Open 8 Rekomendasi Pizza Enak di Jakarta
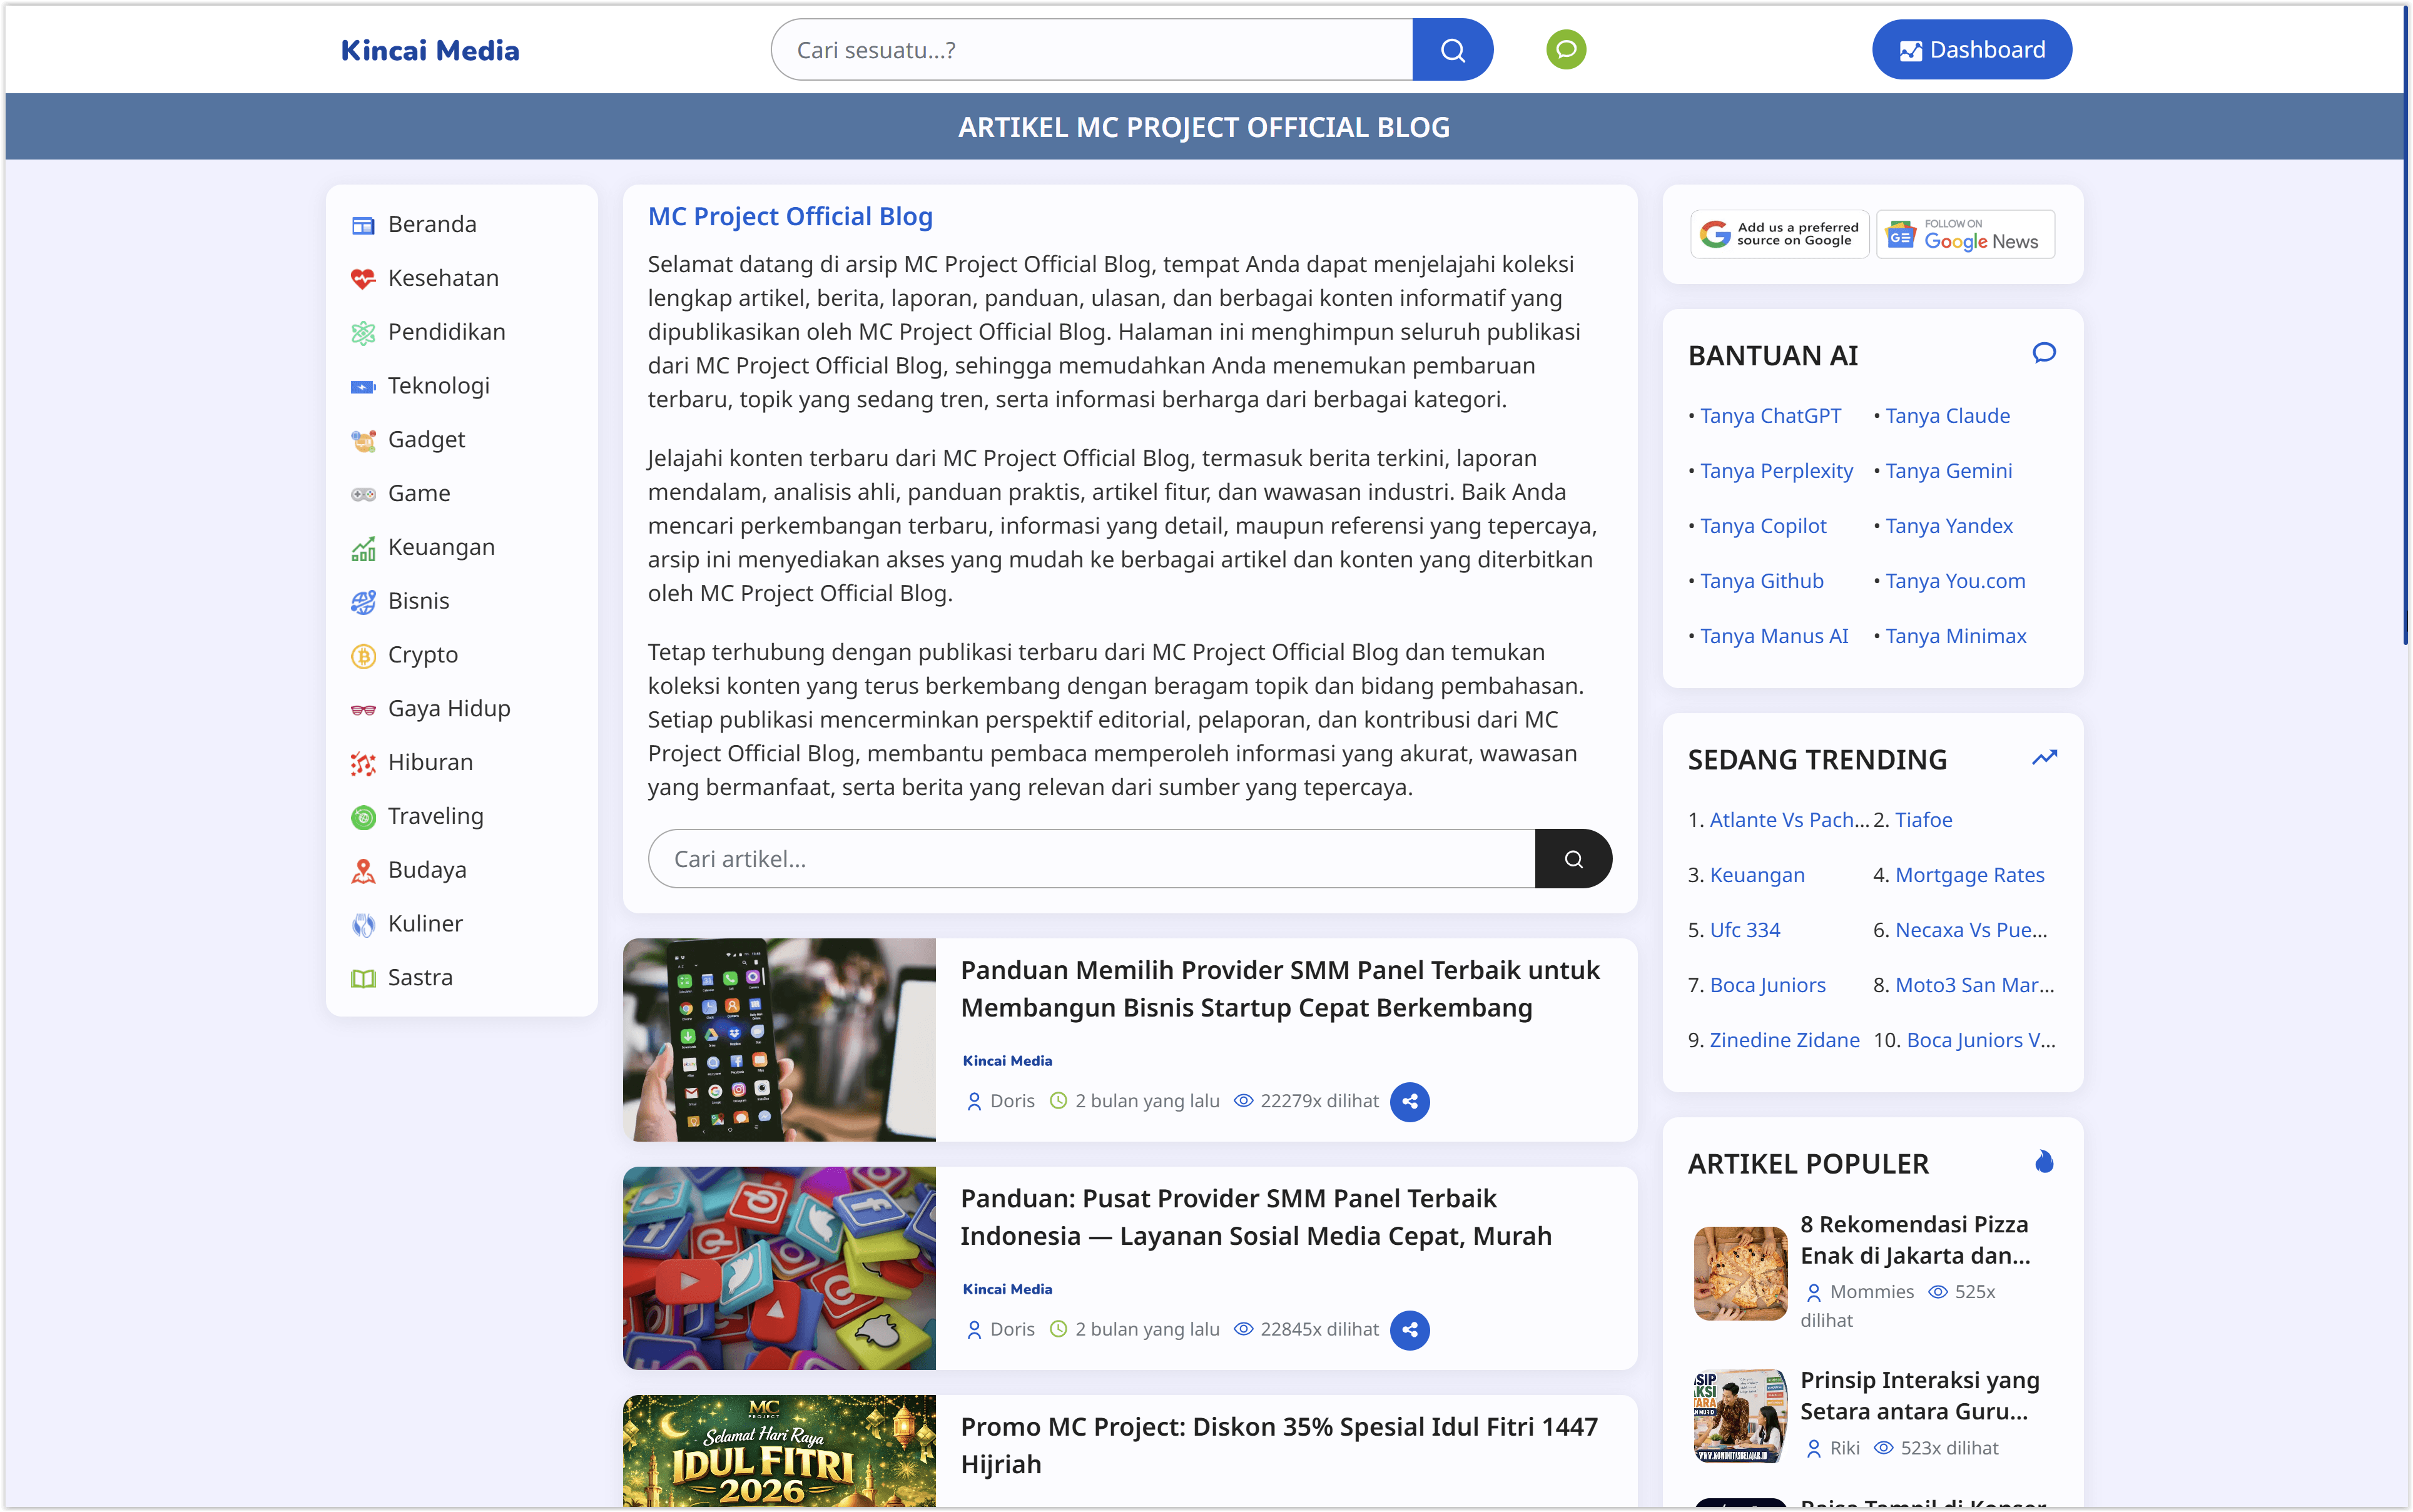The width and height of the screenshot is (2413, 1512). (x=1915, y=1241)
